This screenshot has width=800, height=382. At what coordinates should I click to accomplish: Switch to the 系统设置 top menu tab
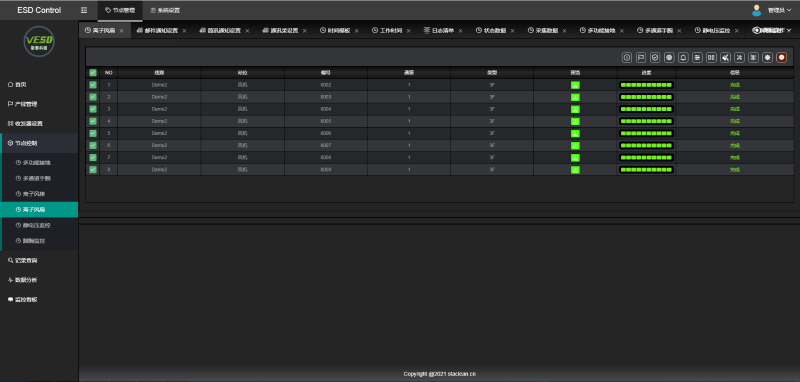tap(165, 10)
